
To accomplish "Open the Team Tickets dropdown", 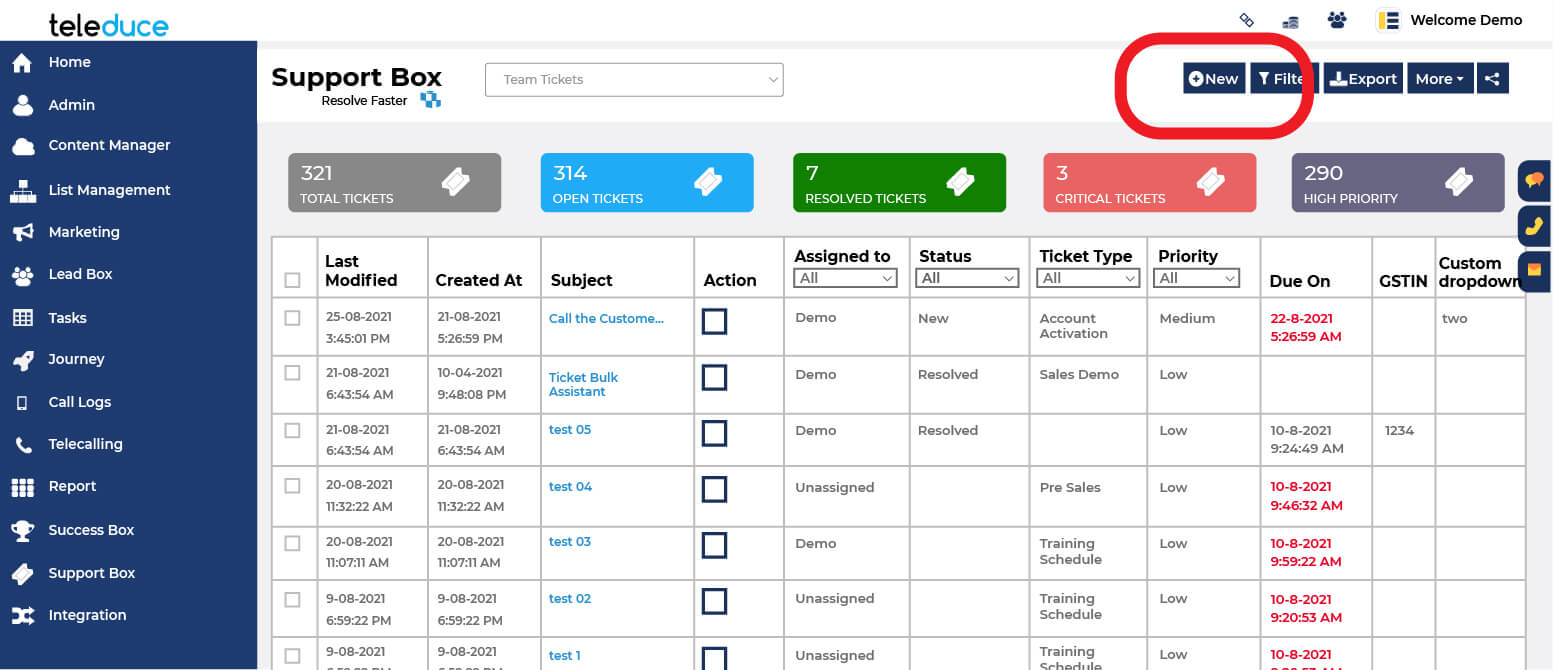I will pos(634,79).
